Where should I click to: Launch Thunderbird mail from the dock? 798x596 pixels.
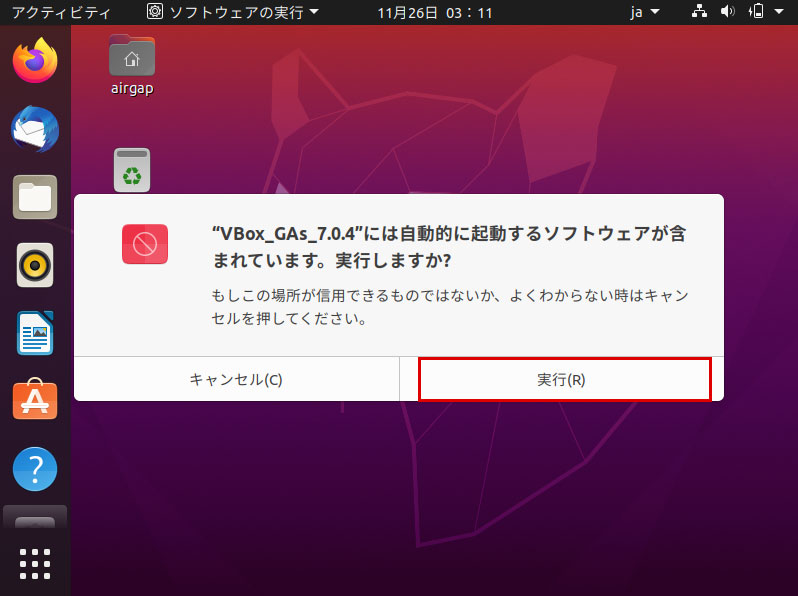(35, 129)
